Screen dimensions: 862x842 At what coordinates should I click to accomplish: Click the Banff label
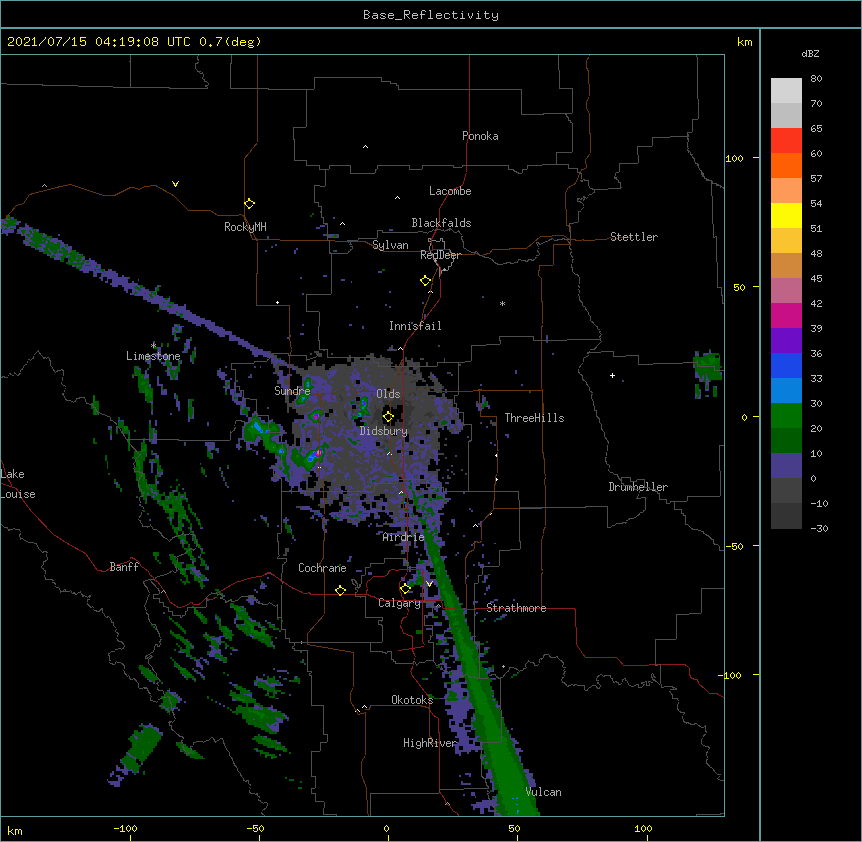pyautogui.click(x=124, y=567)
